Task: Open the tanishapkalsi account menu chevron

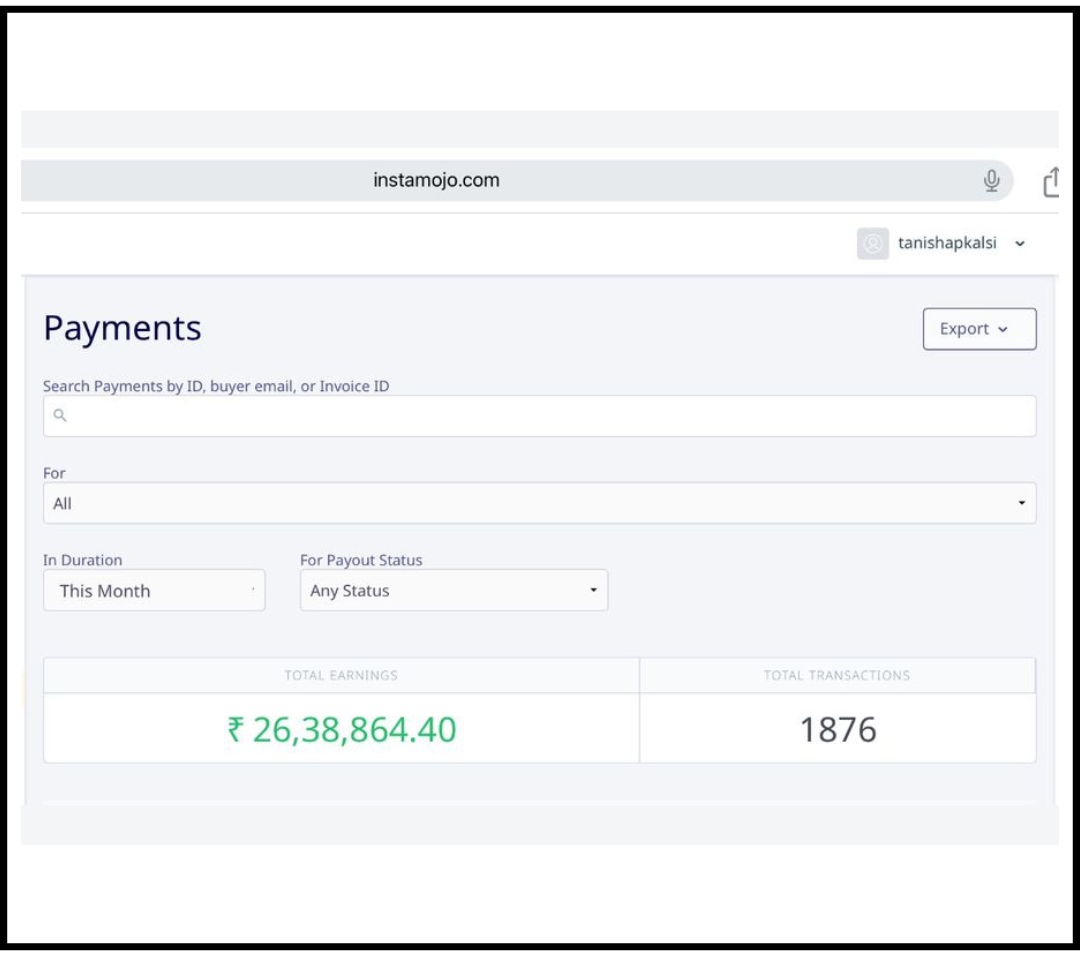Action: coord(1020,243)
